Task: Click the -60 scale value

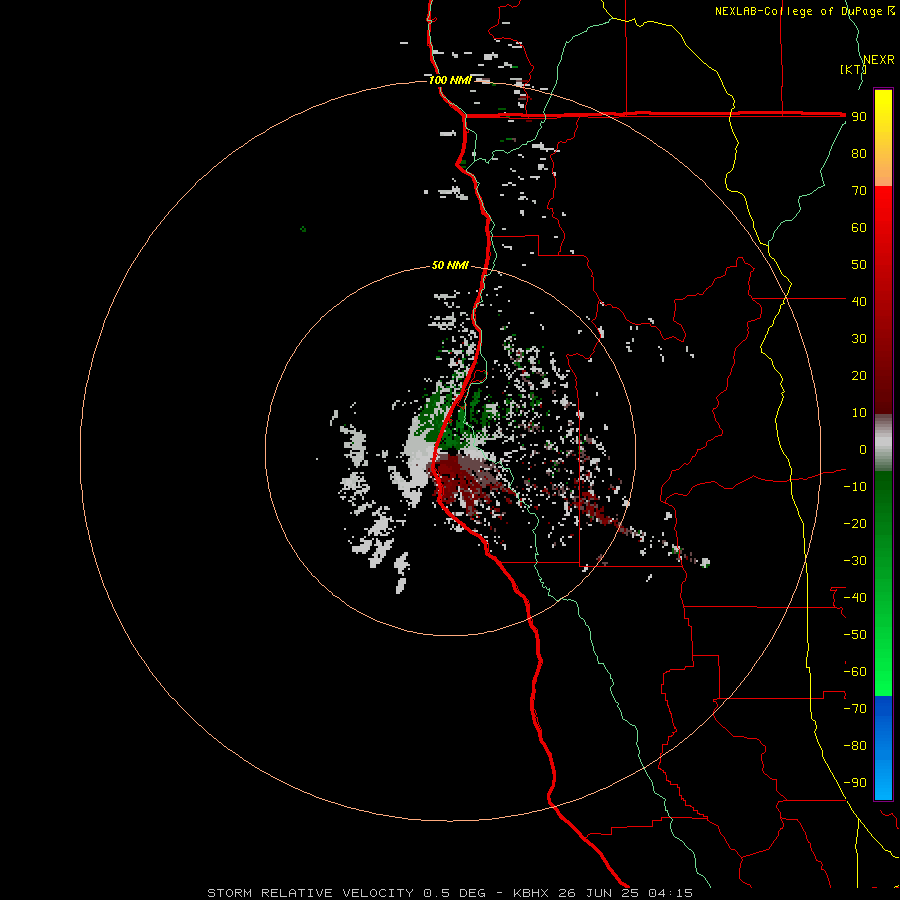Action: [855, 672]
